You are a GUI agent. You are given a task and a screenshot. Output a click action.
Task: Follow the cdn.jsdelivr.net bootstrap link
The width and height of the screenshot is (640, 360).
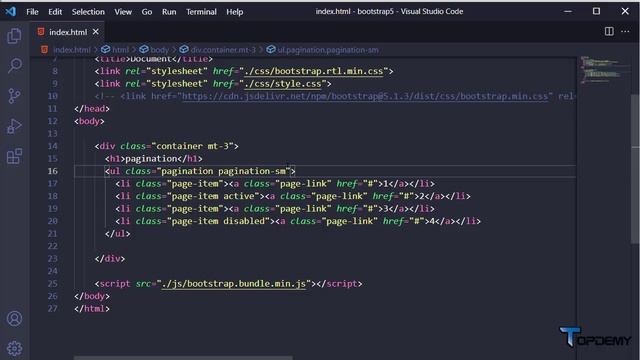[x=365, y=96]
